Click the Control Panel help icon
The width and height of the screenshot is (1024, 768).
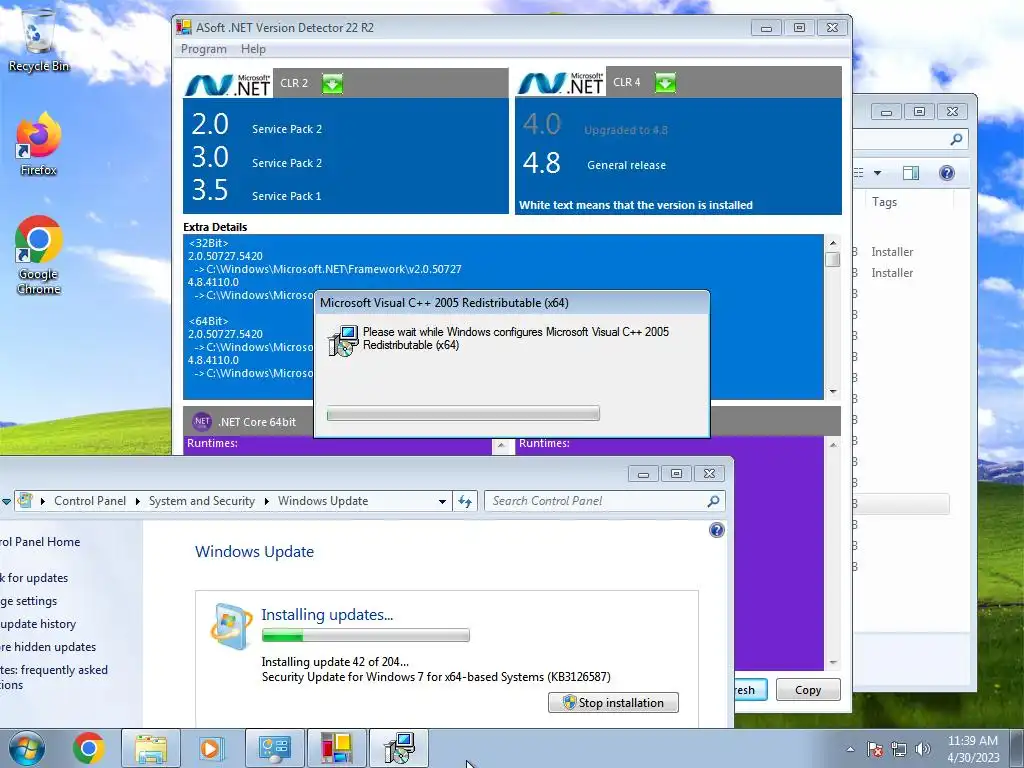click(x=716, y=530)
